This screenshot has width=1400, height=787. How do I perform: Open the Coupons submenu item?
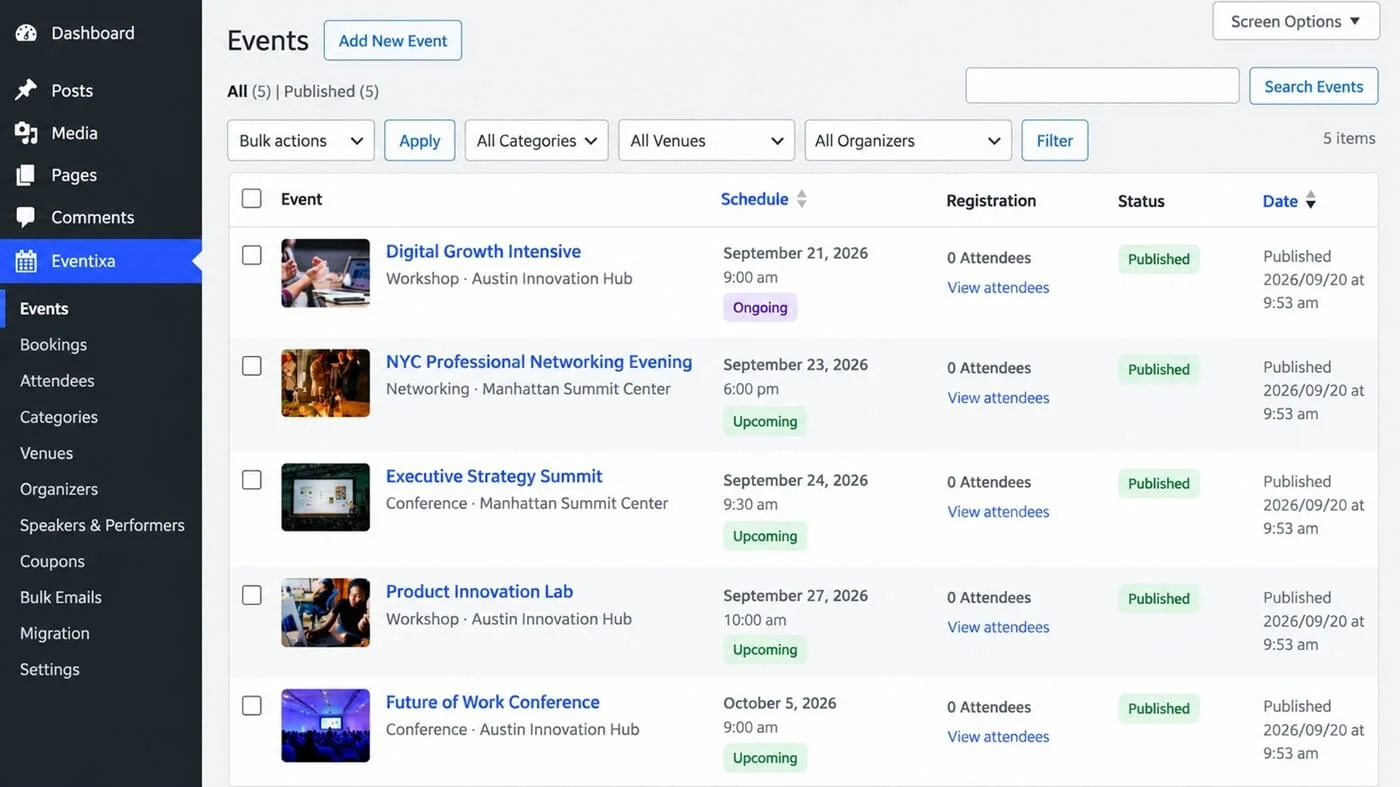click(52, 561)
